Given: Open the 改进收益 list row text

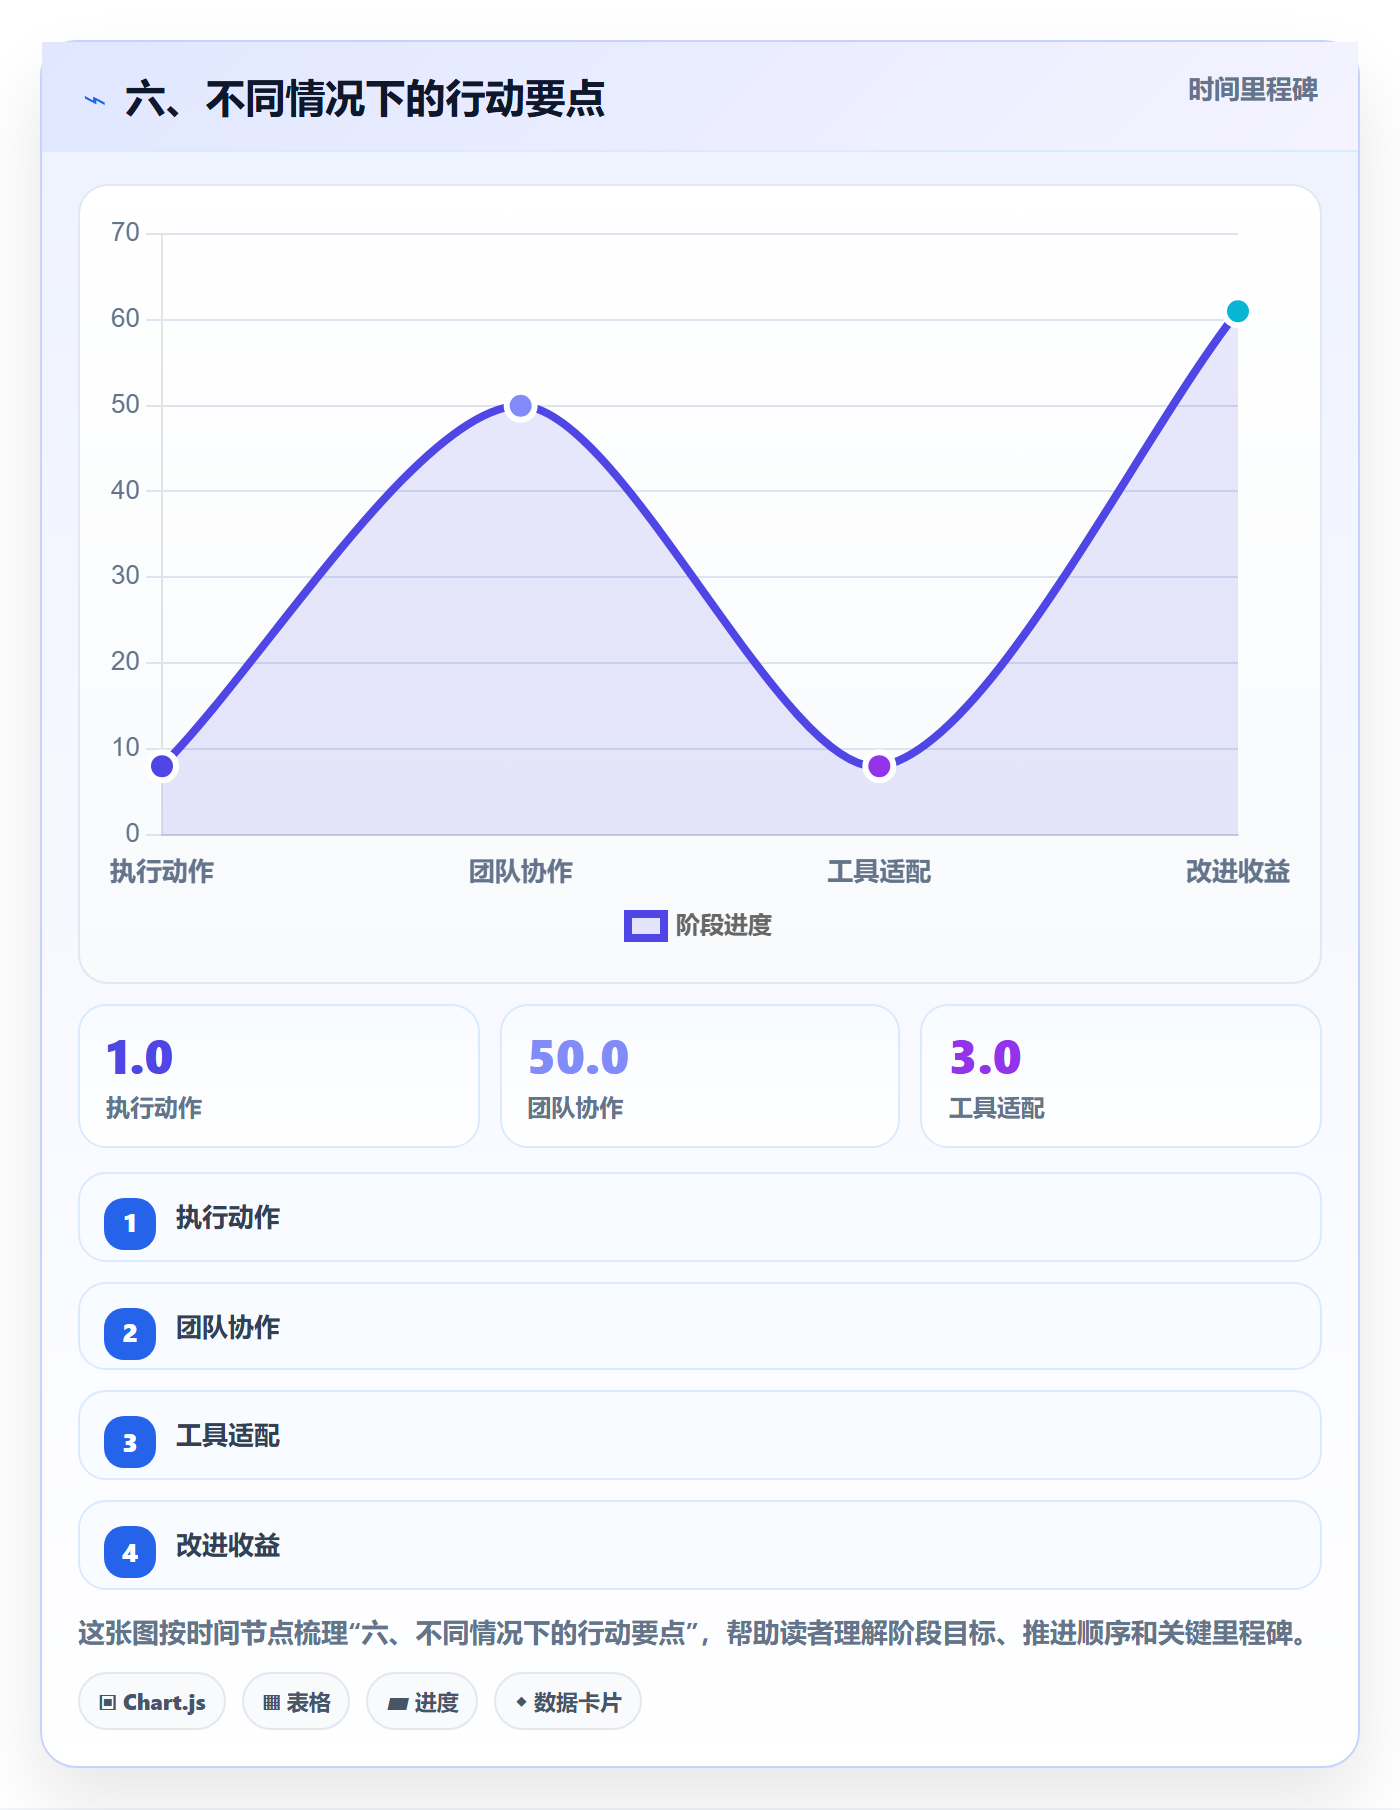Looking at the screenshot, I should [228, 1546].
